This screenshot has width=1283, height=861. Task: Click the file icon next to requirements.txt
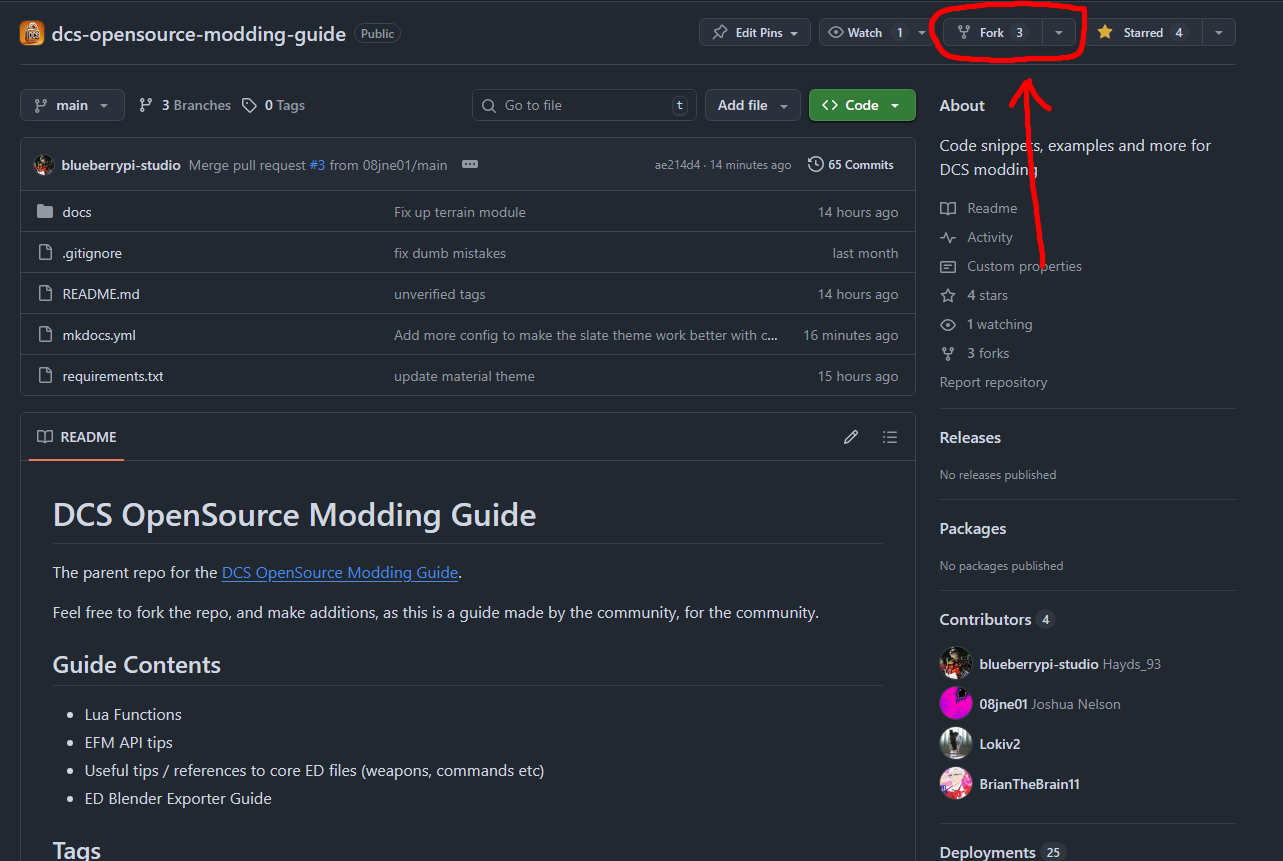(x=44, y=376)
